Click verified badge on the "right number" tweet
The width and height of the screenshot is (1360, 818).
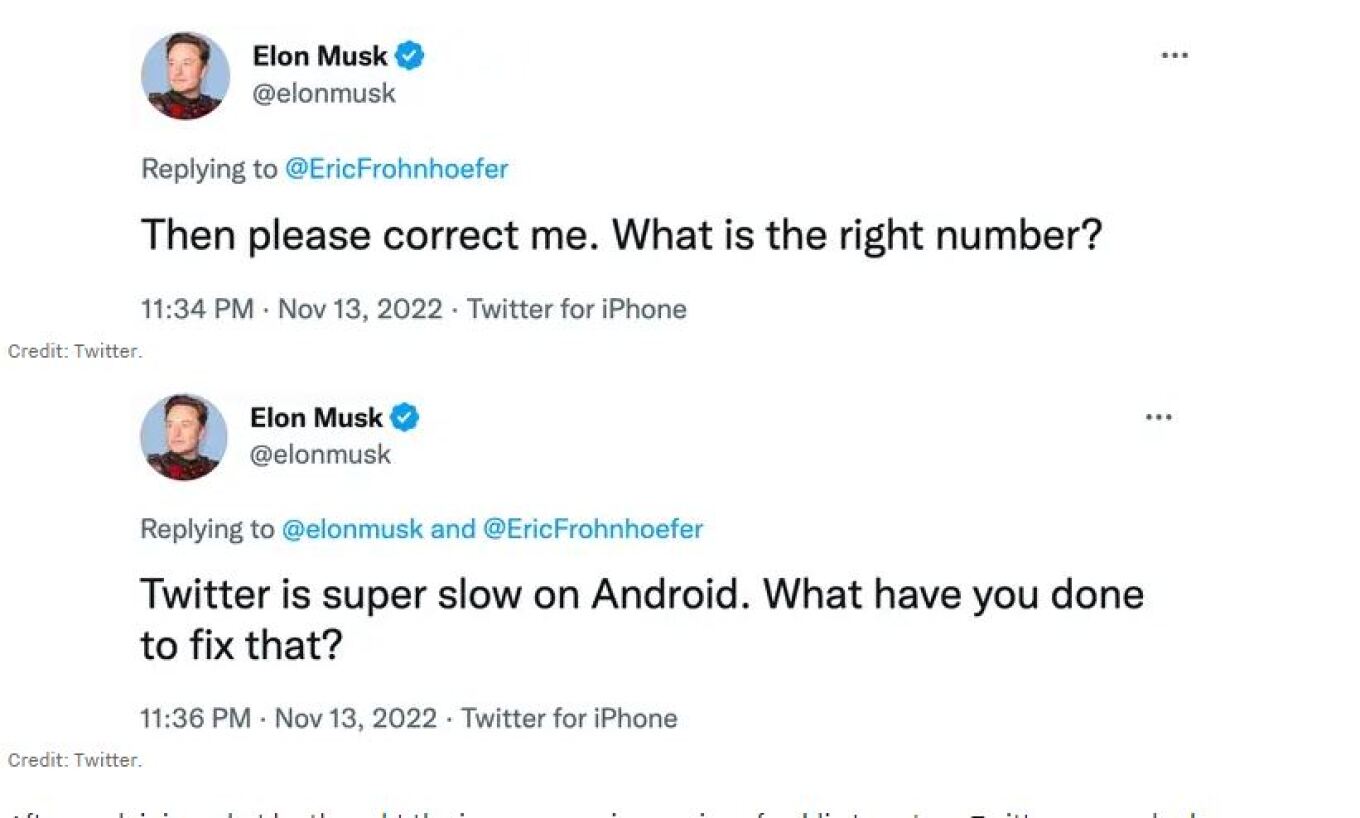click(x=409, y=57)
